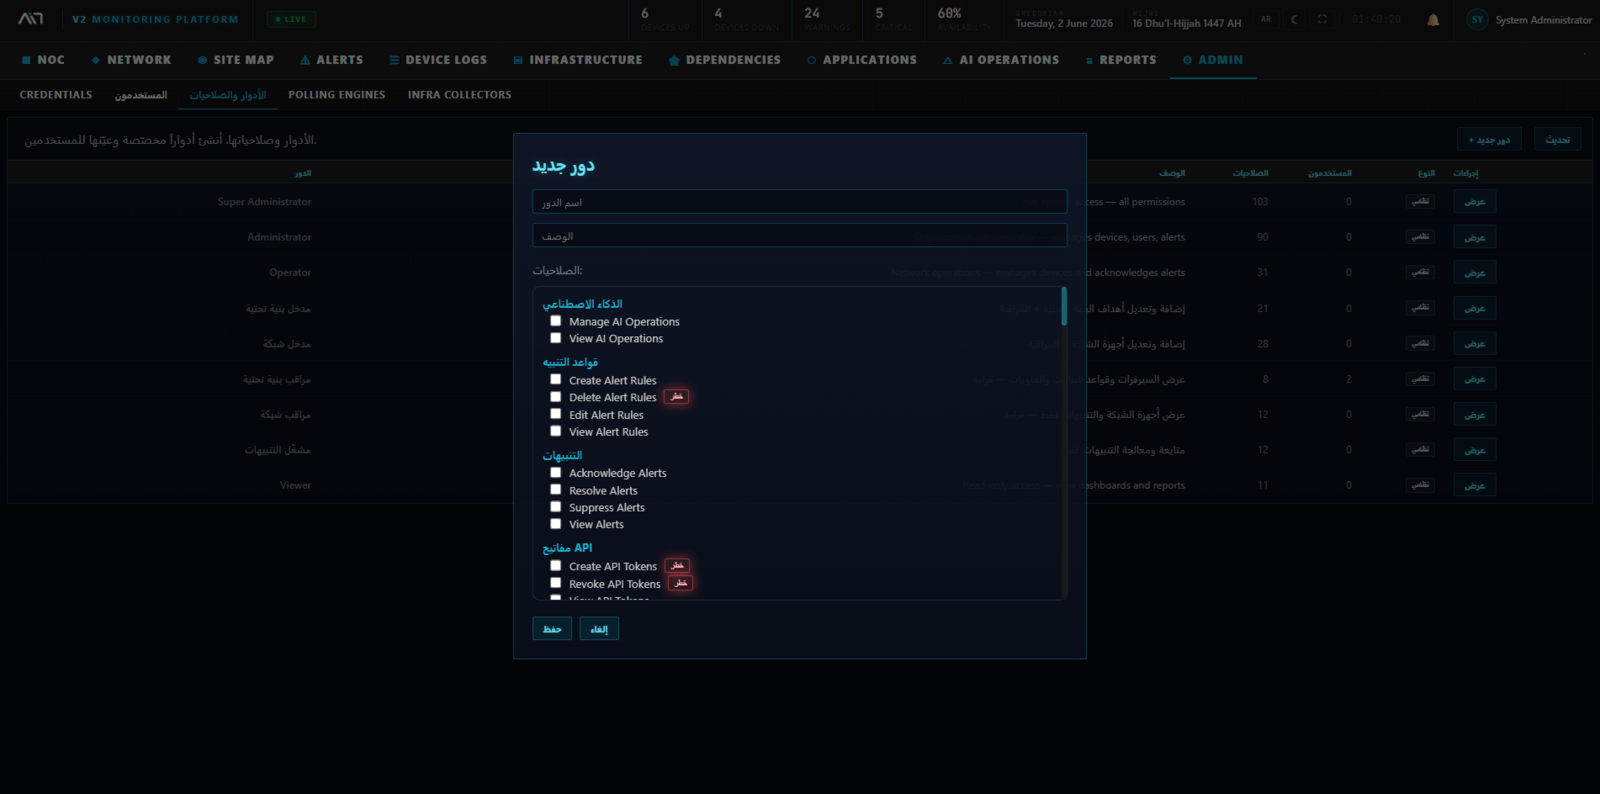Image resolution: width=1600 pixels, height=794 pixels.
Task: Click عرض for the مدخل بنية تحتية row
Action: [1475, 308]
